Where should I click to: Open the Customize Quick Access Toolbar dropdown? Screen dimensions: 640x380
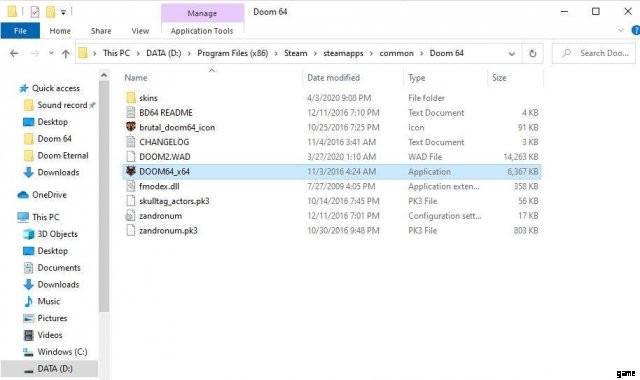point(63,12)
